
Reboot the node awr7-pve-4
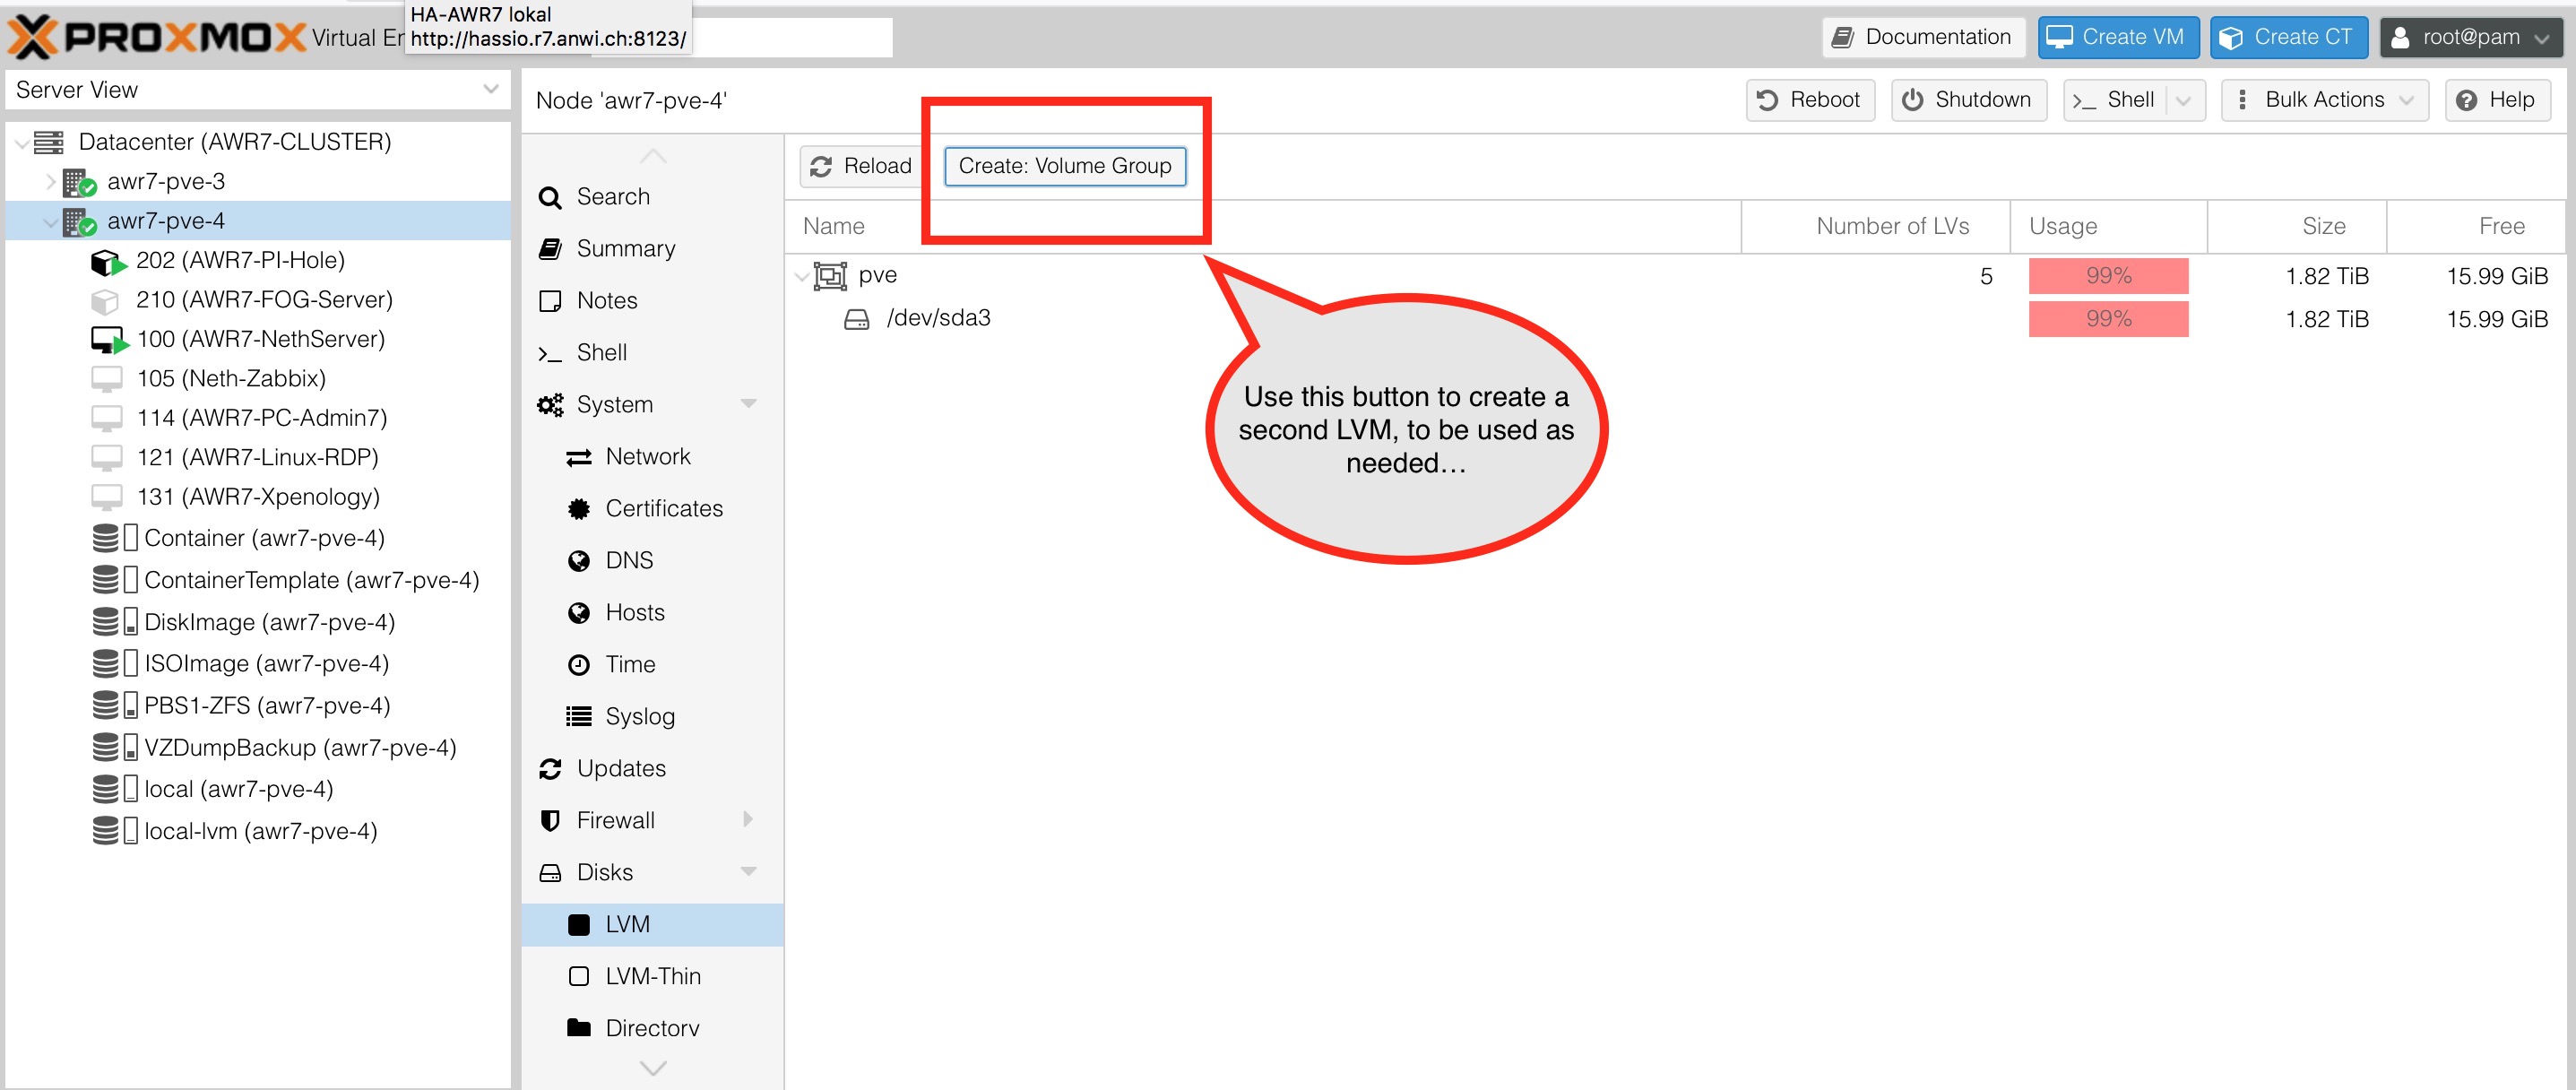pos(1810,100)
